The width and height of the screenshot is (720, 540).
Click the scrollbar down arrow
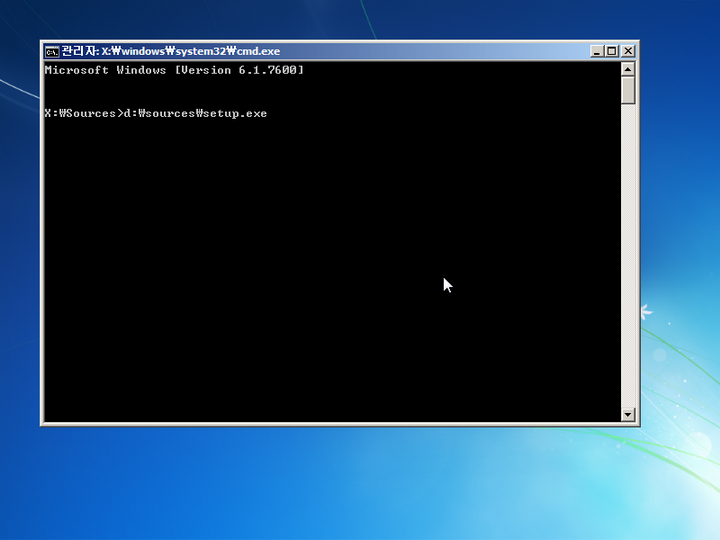(x=628, y=415)
